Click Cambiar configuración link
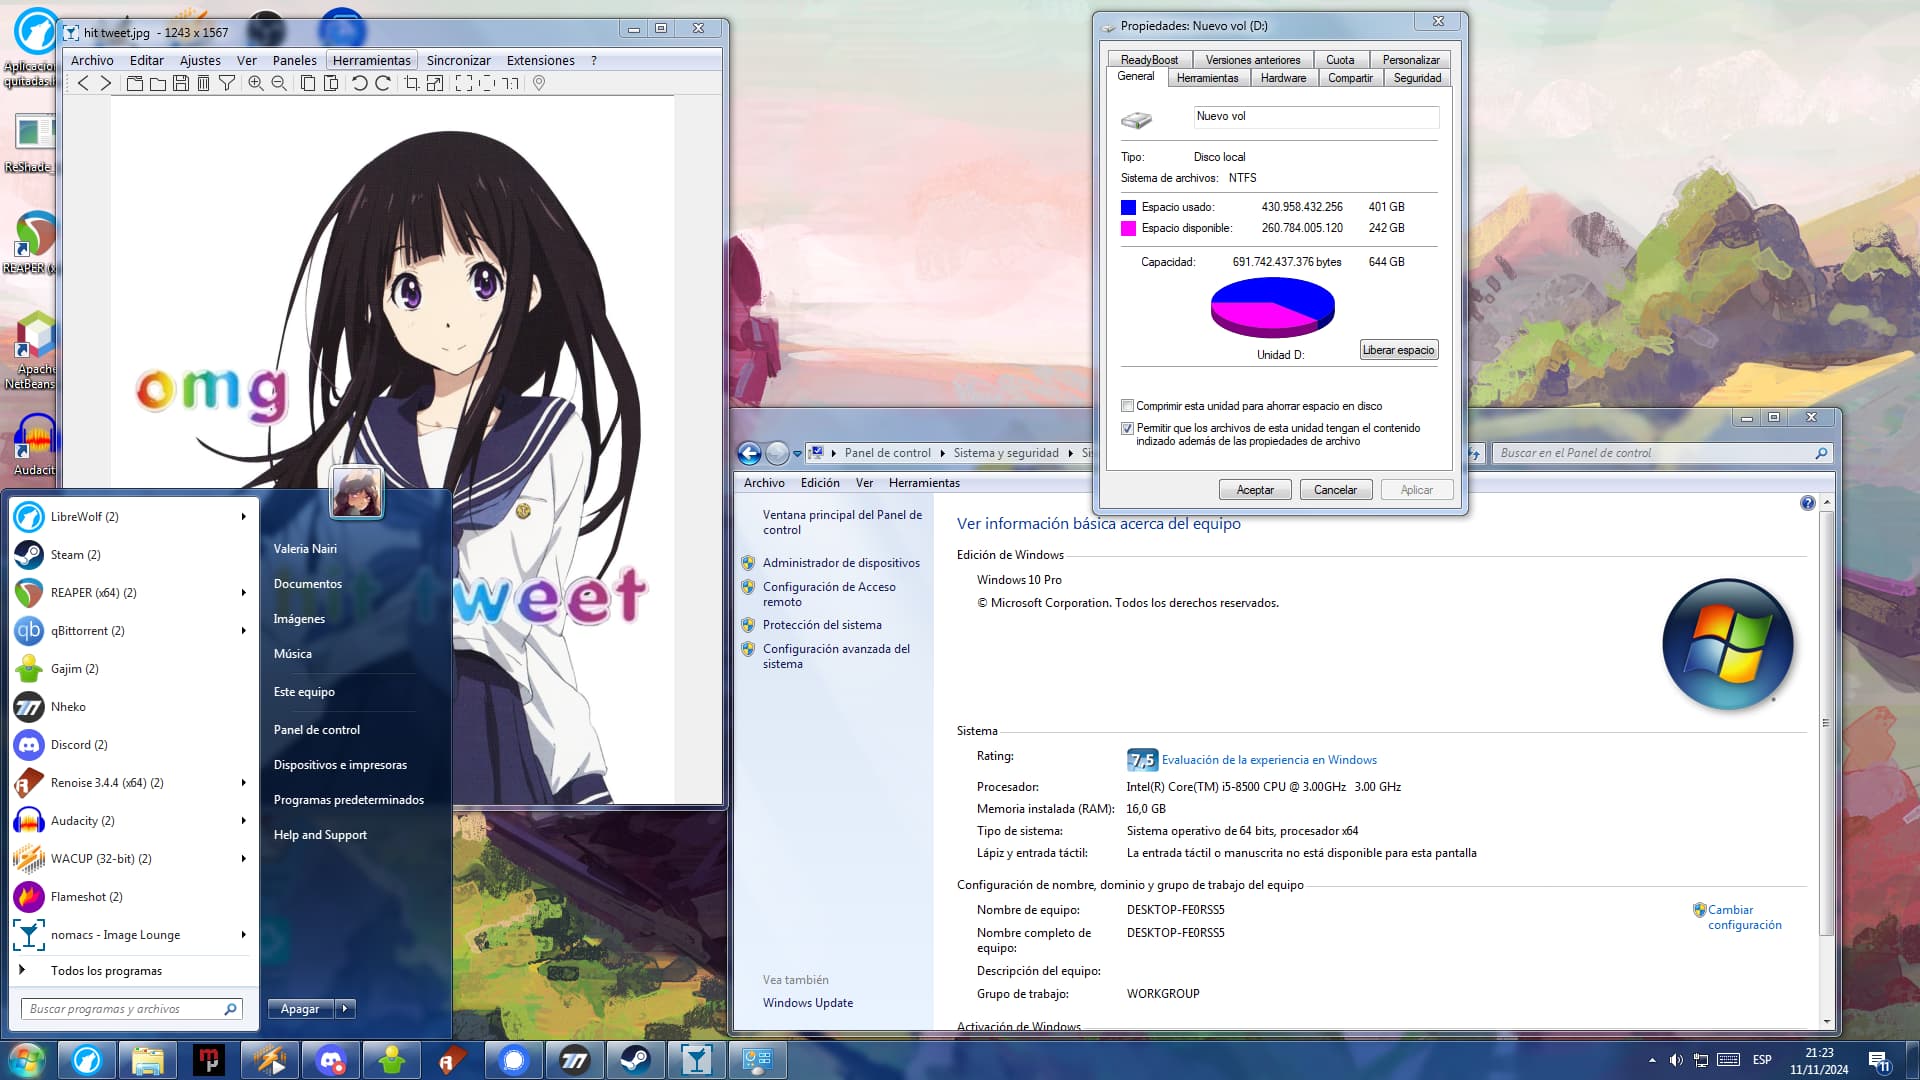Screen dimensions: 1920x1080 [1744, 917]
